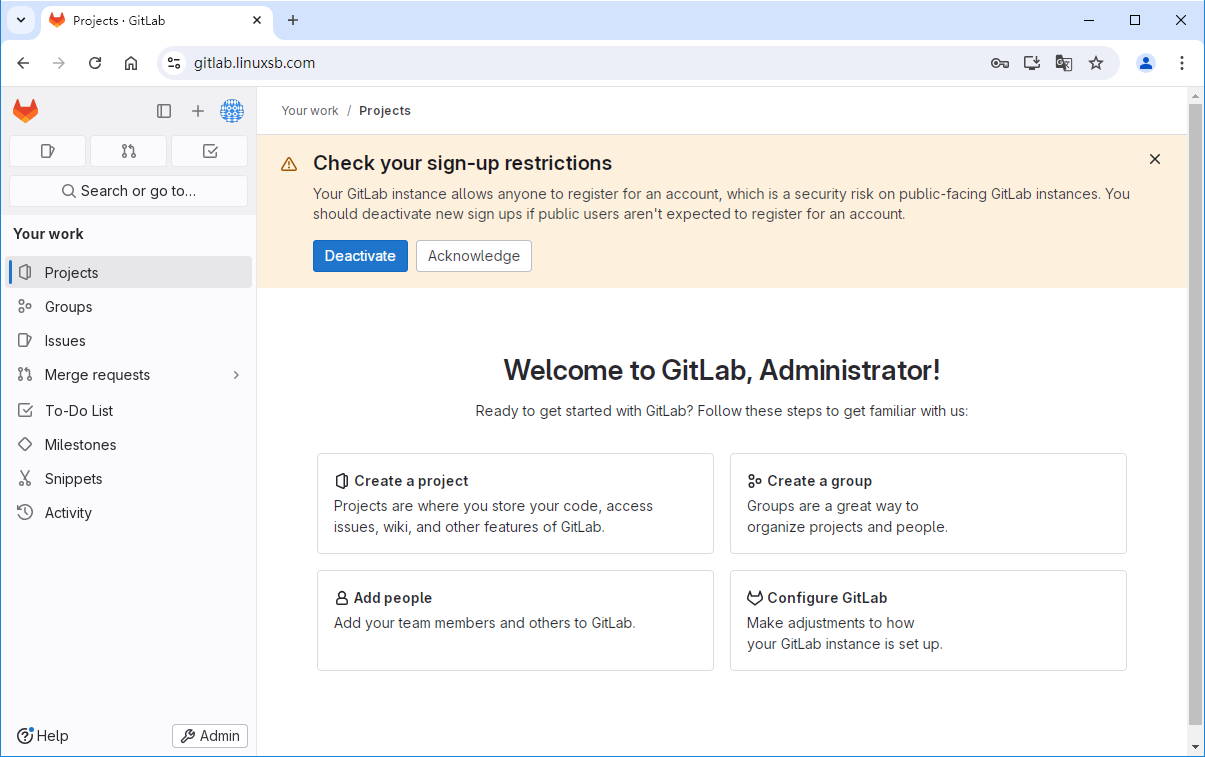Screen dimensions: 1205x757
Task: Open to-do items shortcut icon
Action: point(210,151)
